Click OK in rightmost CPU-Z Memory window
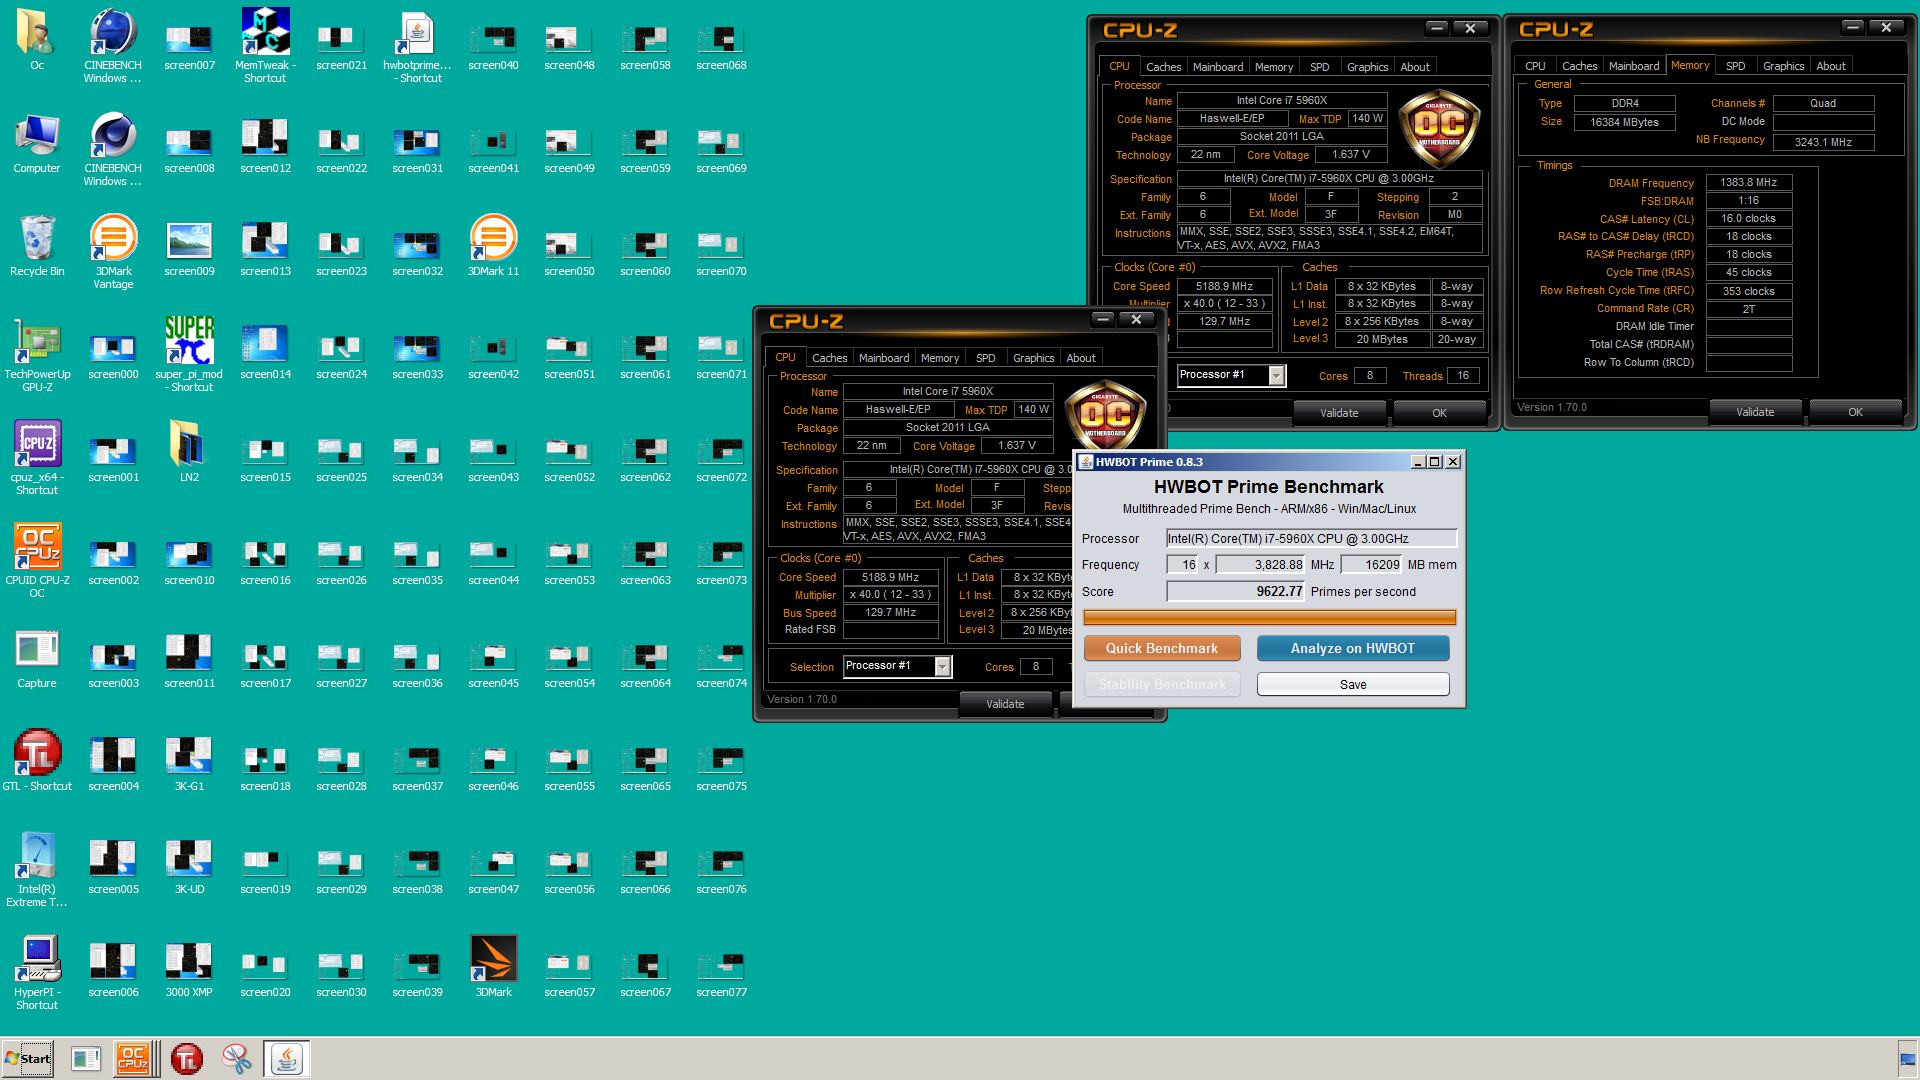The image size is (1920, 1080). click(x=1855, y=412)
